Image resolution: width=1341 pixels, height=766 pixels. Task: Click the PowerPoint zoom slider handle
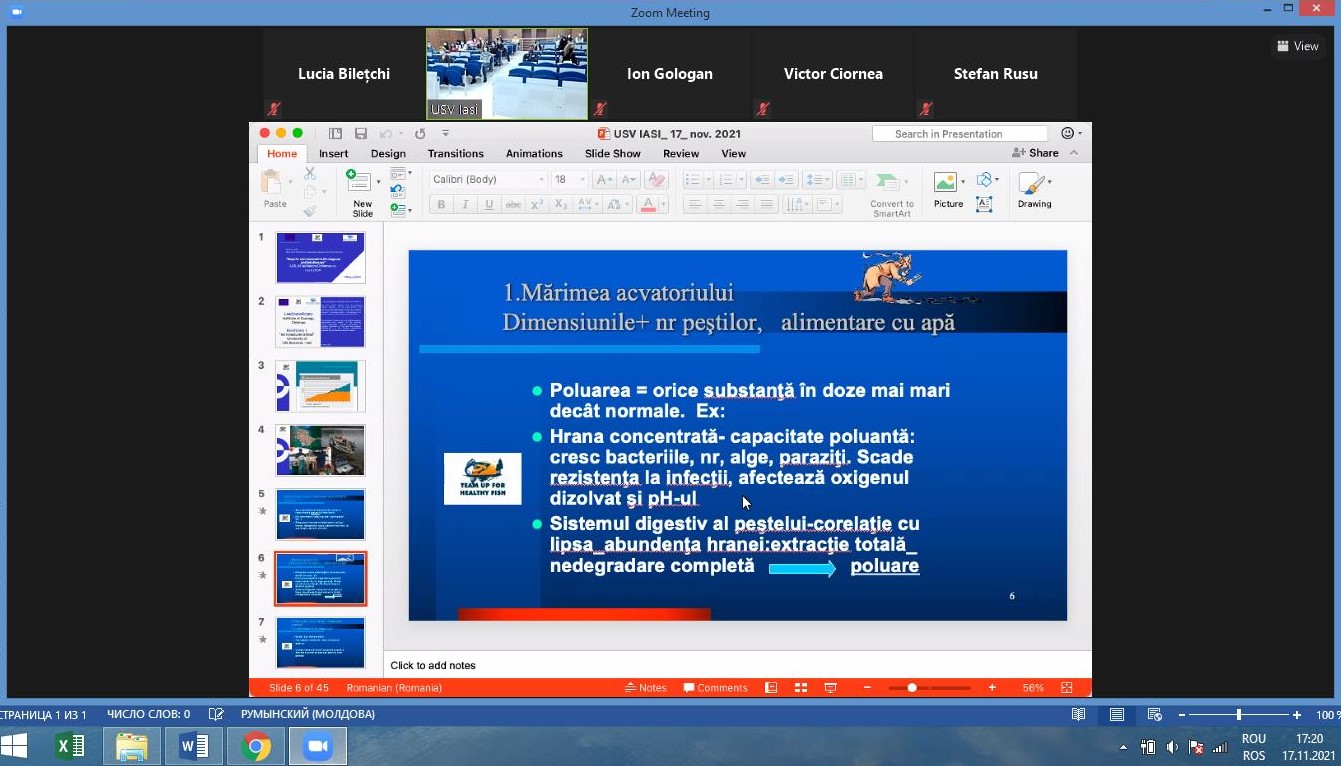[912, 688]
